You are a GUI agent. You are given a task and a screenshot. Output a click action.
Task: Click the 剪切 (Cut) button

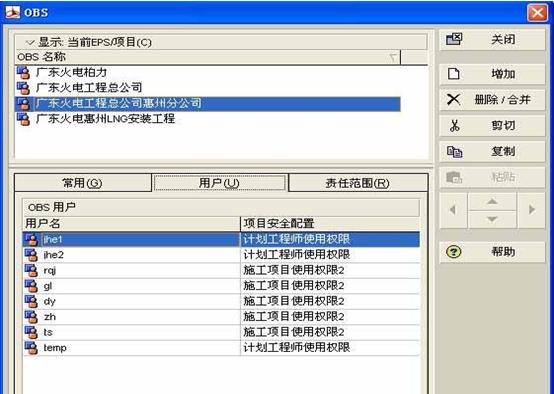(492, 126)
